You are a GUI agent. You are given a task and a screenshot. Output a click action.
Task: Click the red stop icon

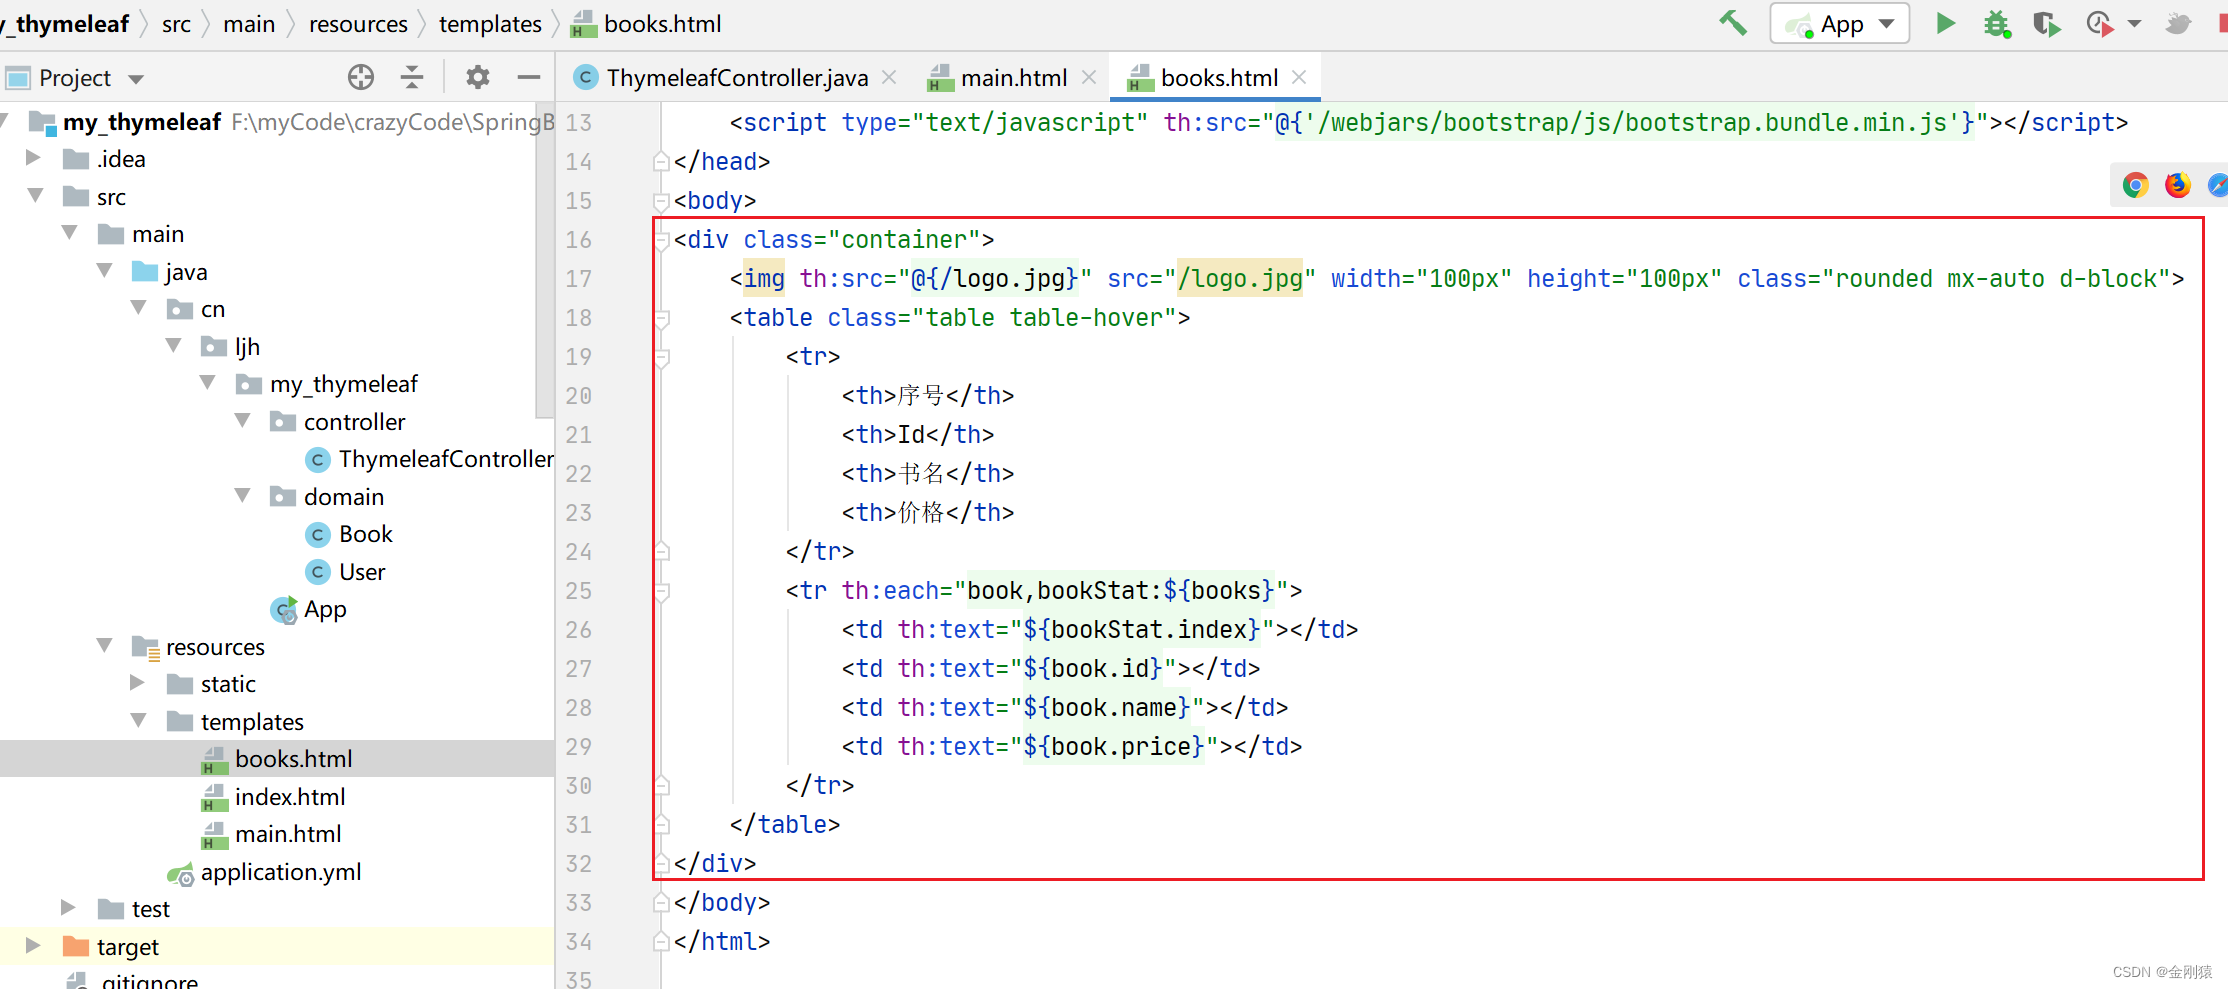click(x=2222, y=23)
